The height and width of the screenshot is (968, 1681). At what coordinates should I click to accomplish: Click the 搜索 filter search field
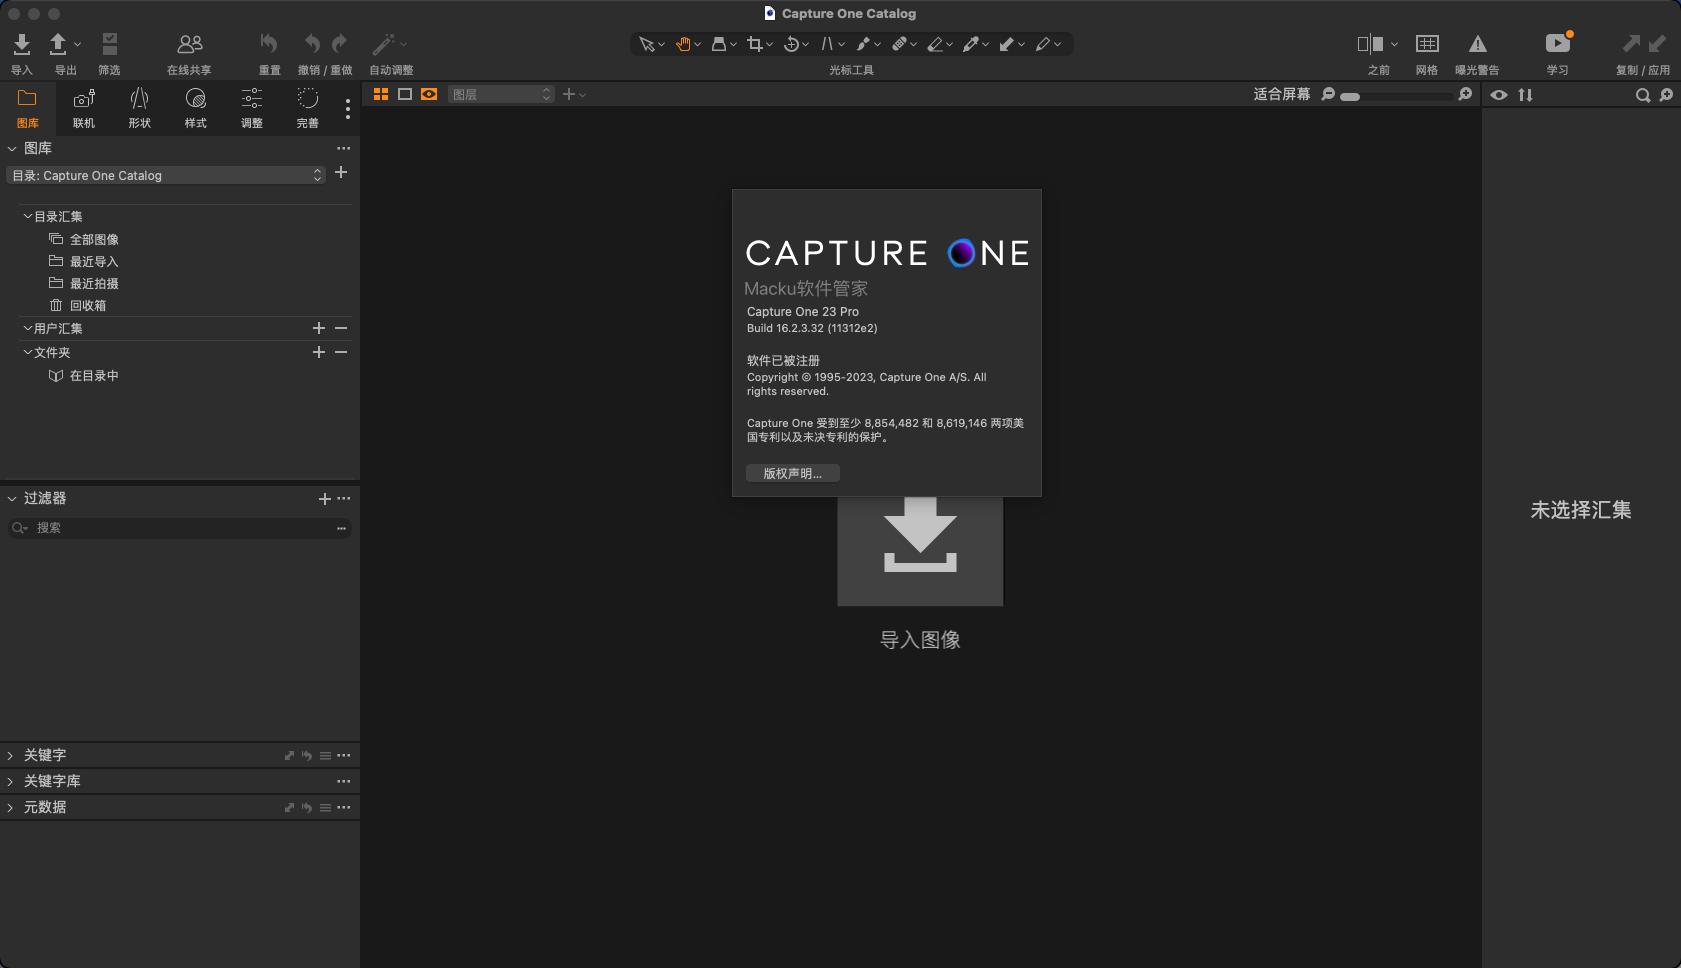pos(180,528)
